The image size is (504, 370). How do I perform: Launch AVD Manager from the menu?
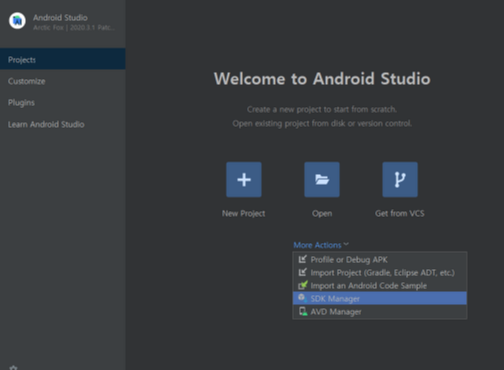[380, 311]
